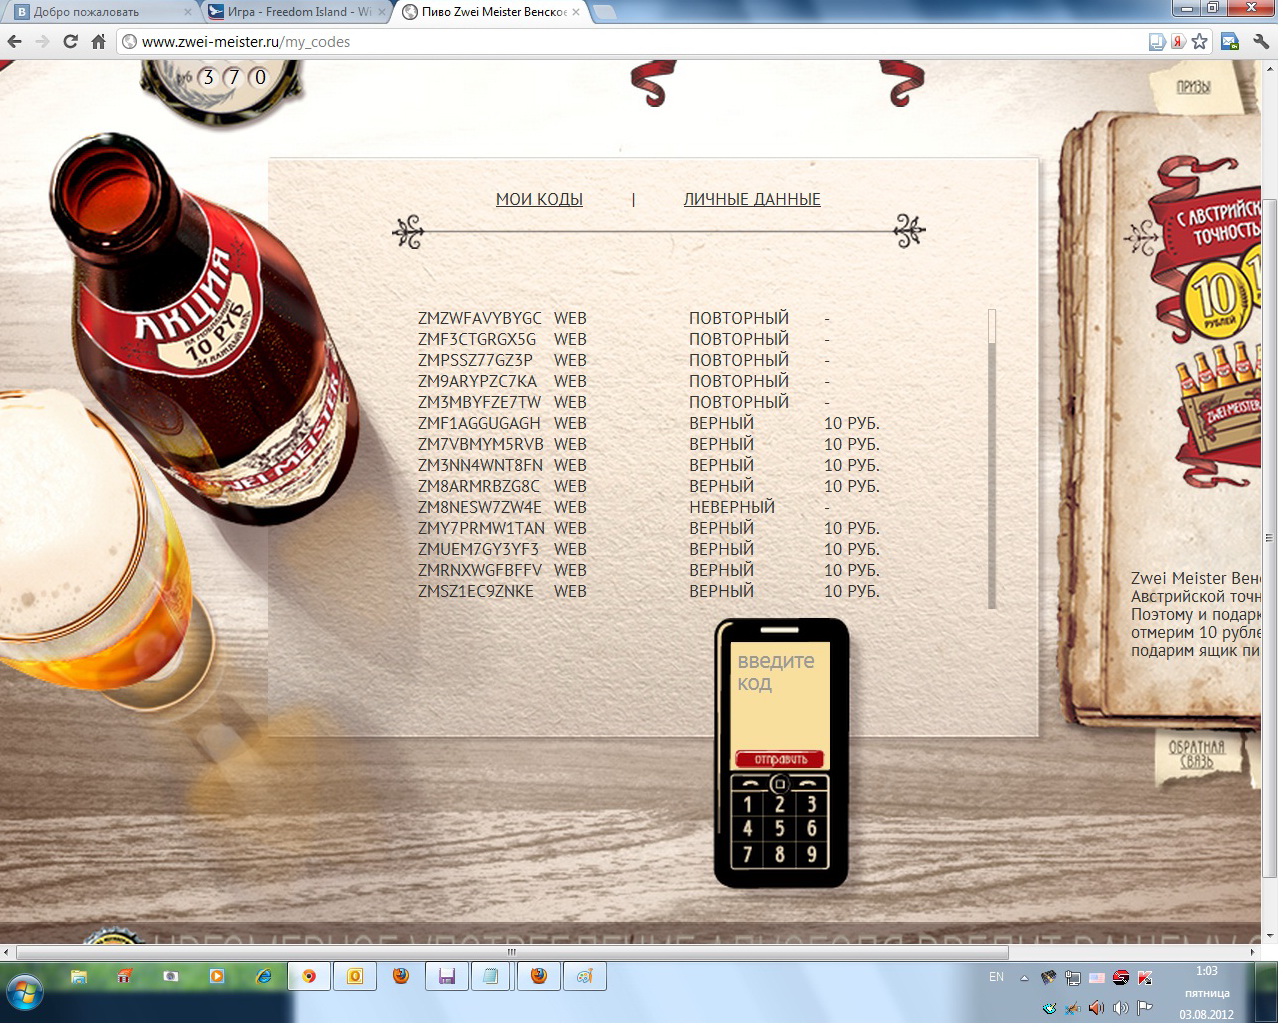Screen dimensions: 1283x1029
Task: Select code ZMF1AGGUGAGH in the list
Action: (x=479, y=424)
